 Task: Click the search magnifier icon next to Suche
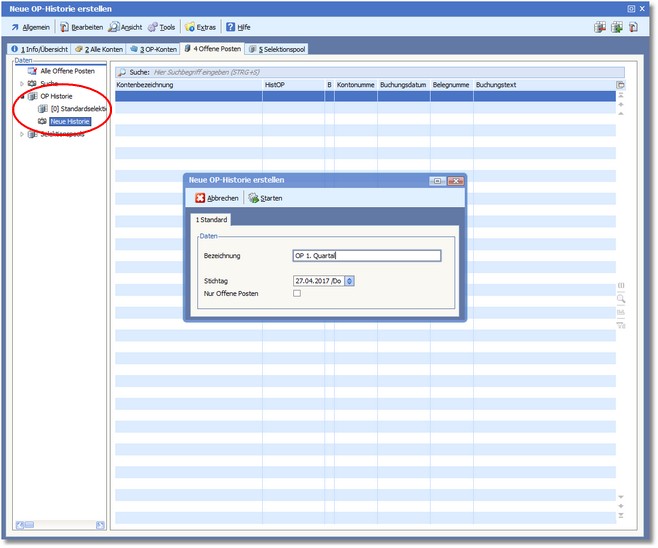(121, 72)
